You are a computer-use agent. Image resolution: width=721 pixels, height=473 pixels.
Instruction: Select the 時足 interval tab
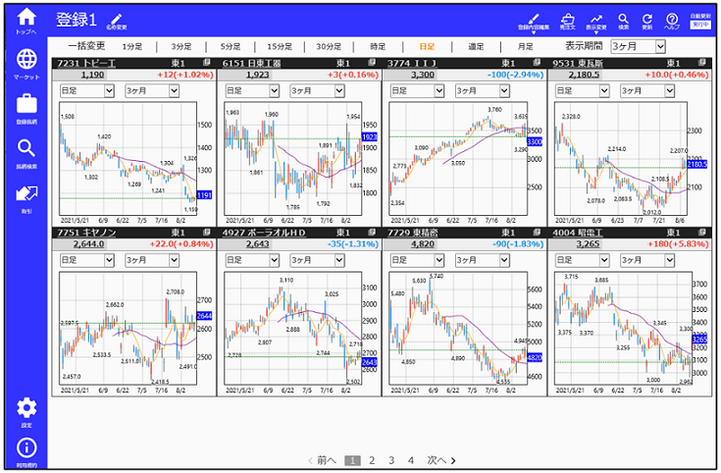coord(378,46)
